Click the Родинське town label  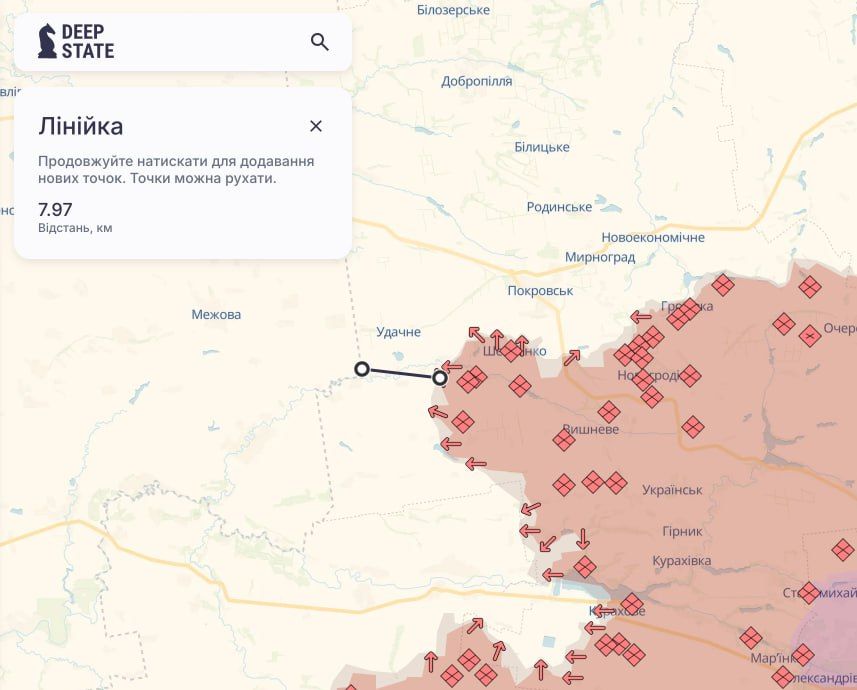pyautogui.click(x=559, y=207)
